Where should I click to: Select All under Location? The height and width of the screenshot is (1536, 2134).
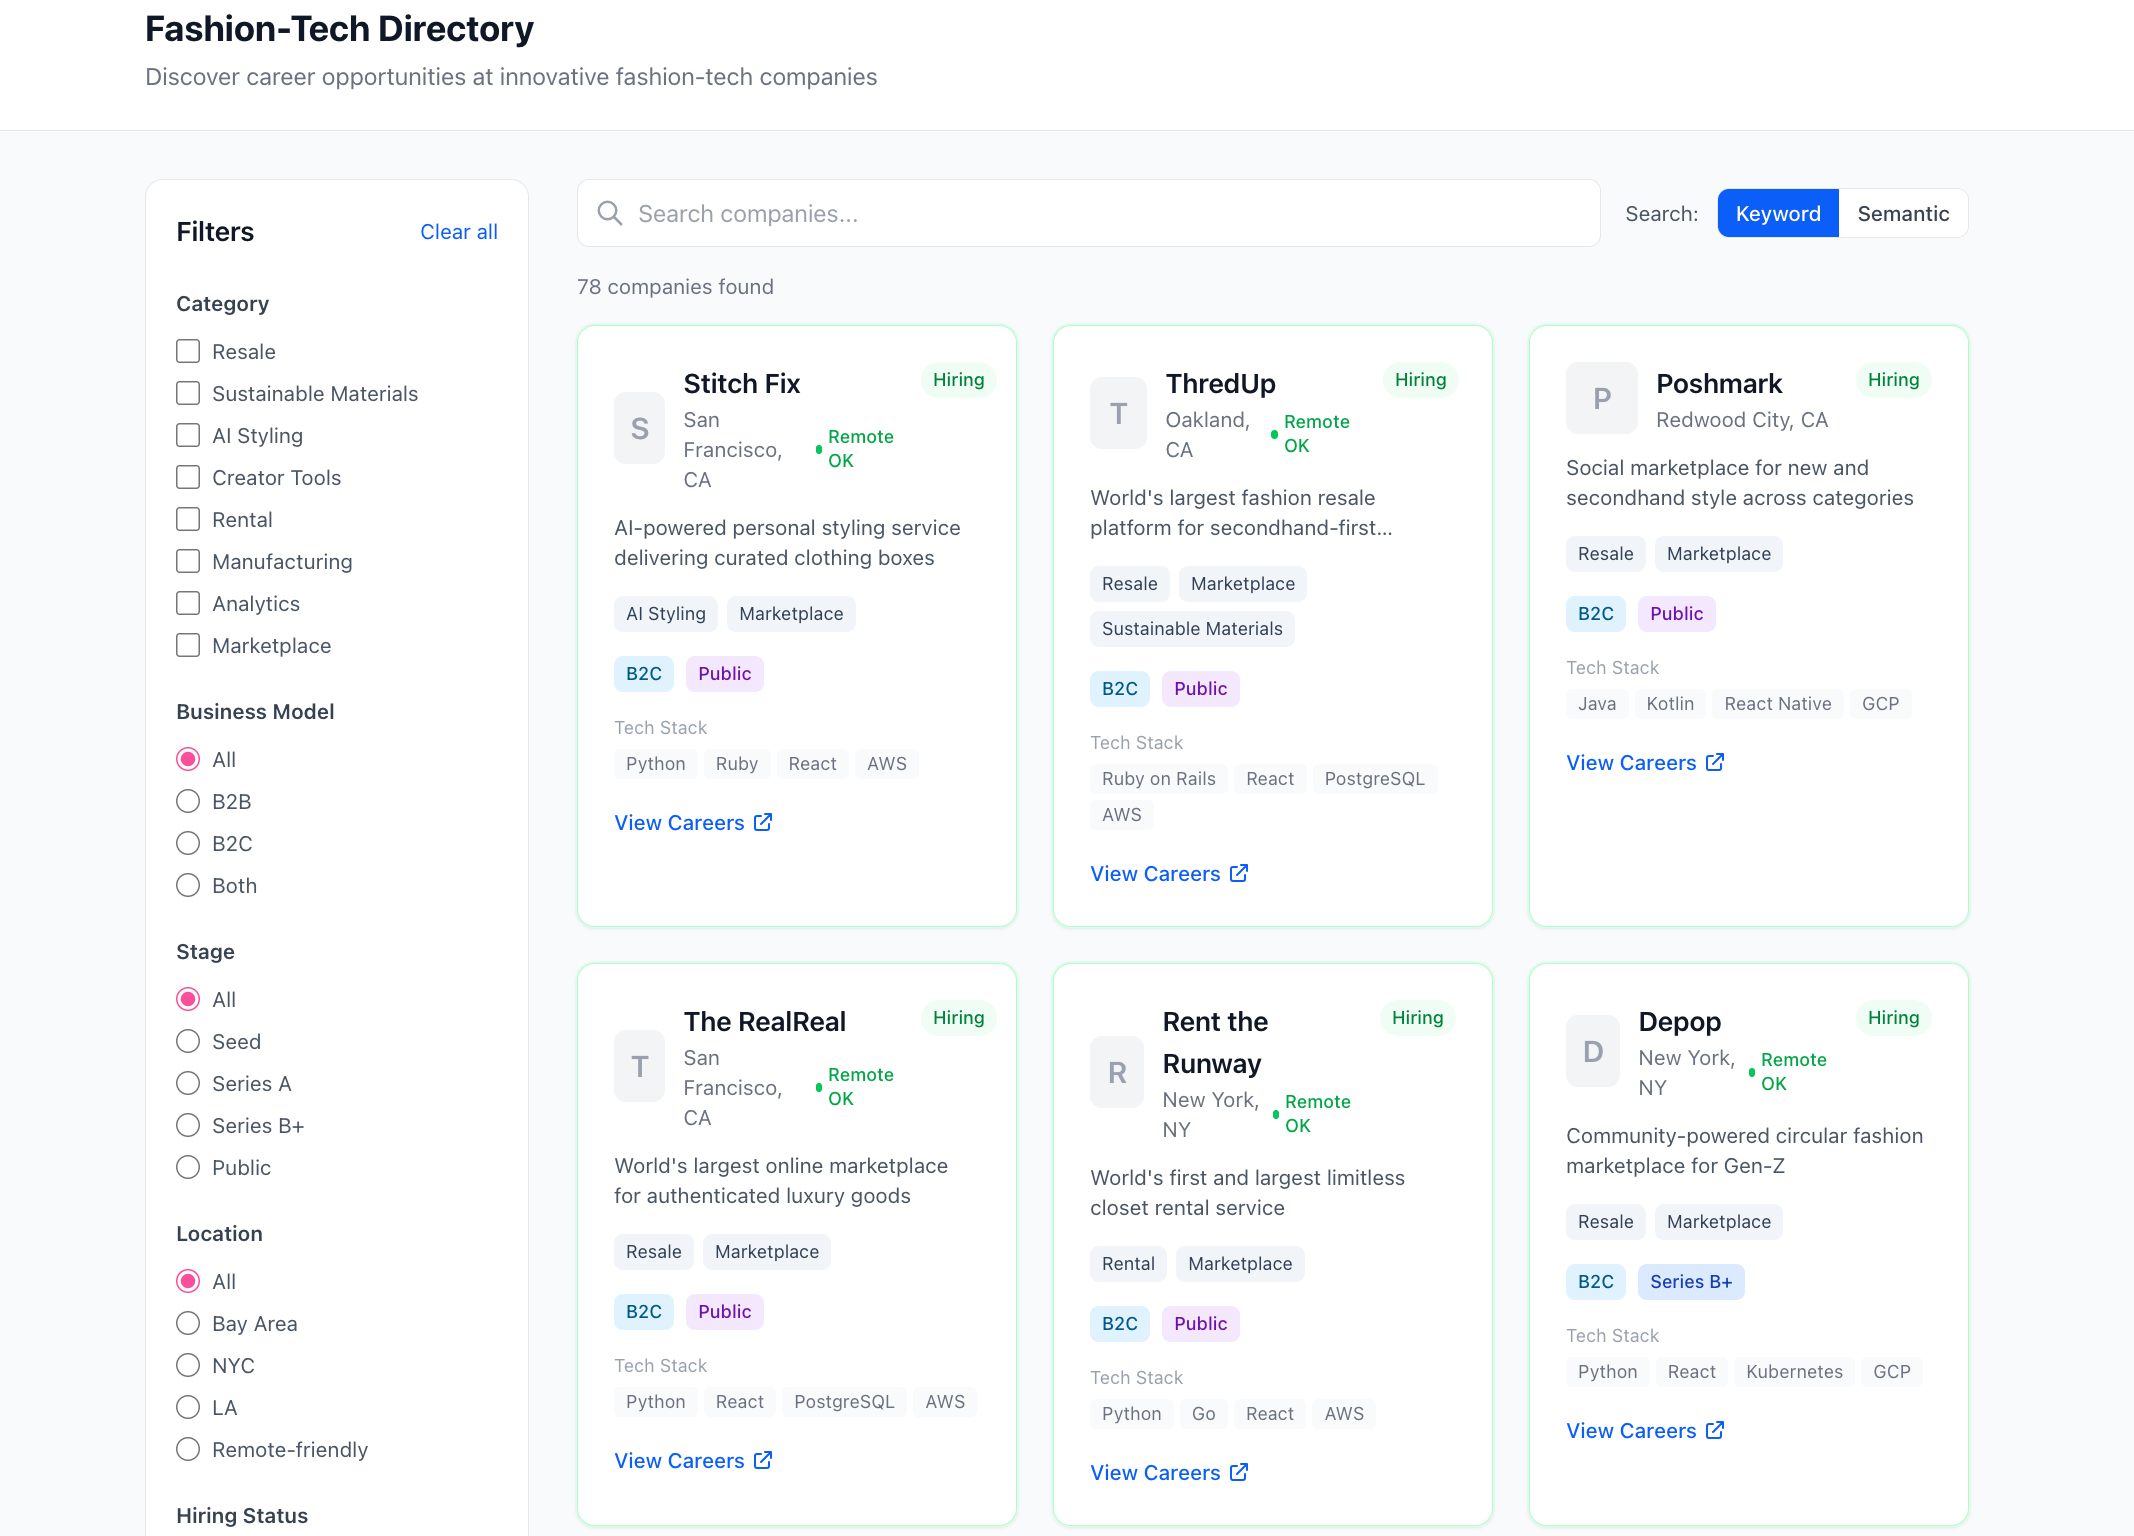coord(188,1281)
